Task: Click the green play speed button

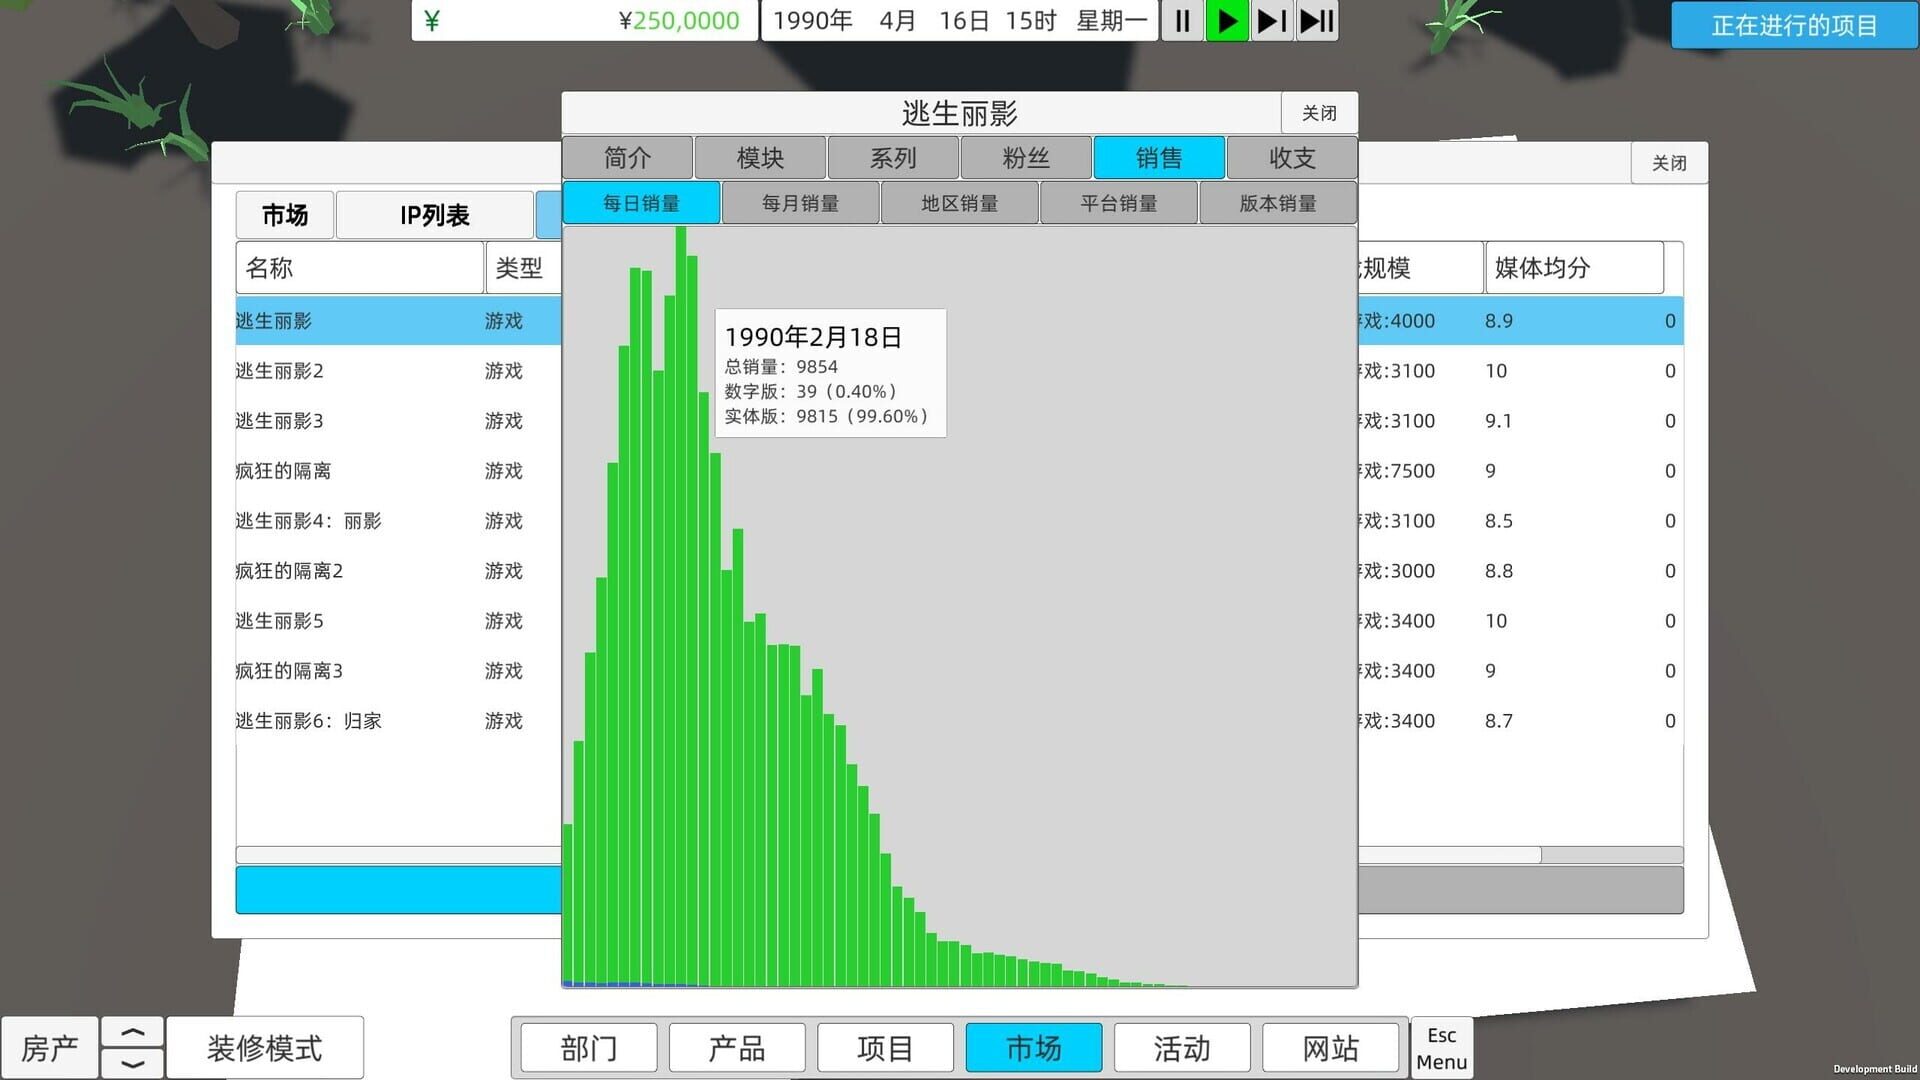Action: coord(1227,21)
